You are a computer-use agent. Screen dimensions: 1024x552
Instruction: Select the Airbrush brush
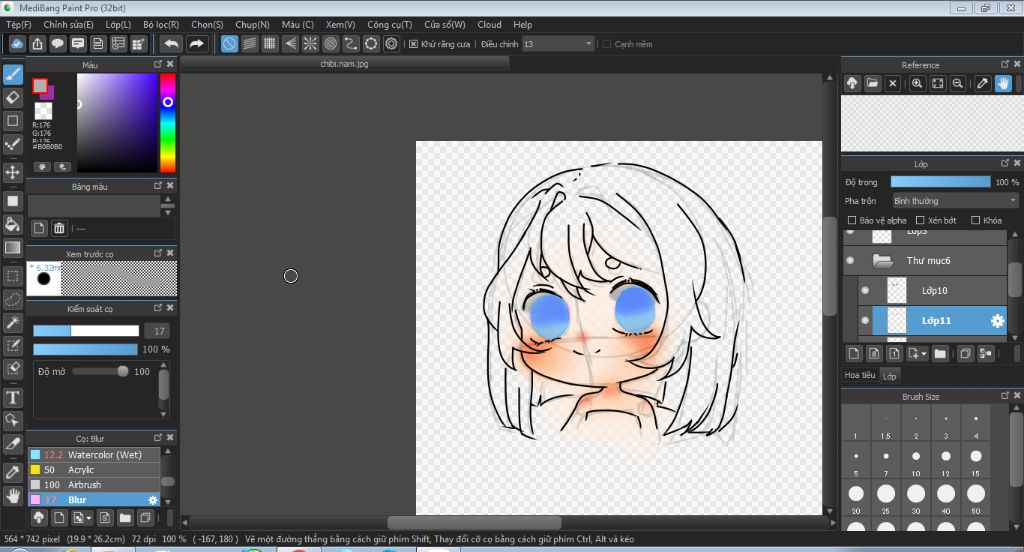pyautogui.click(x=94, y=485)
